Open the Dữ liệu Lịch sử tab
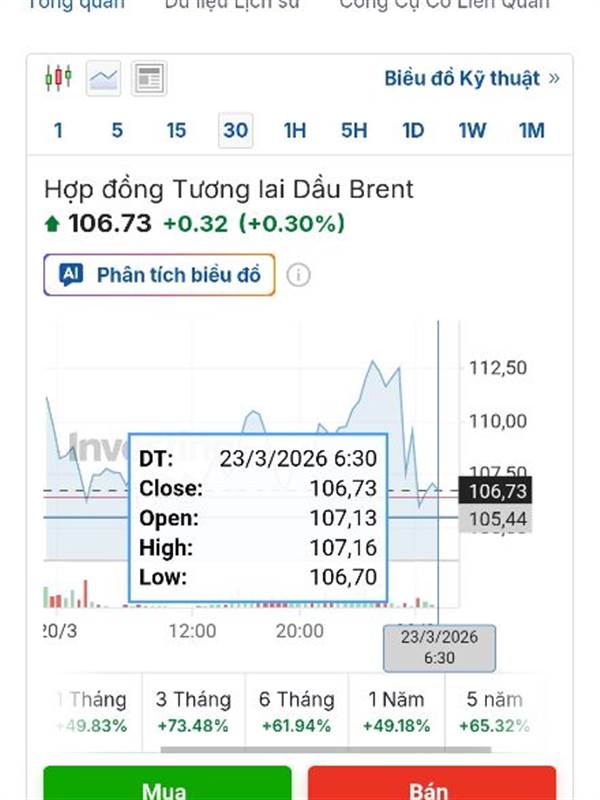 point(231,4)
